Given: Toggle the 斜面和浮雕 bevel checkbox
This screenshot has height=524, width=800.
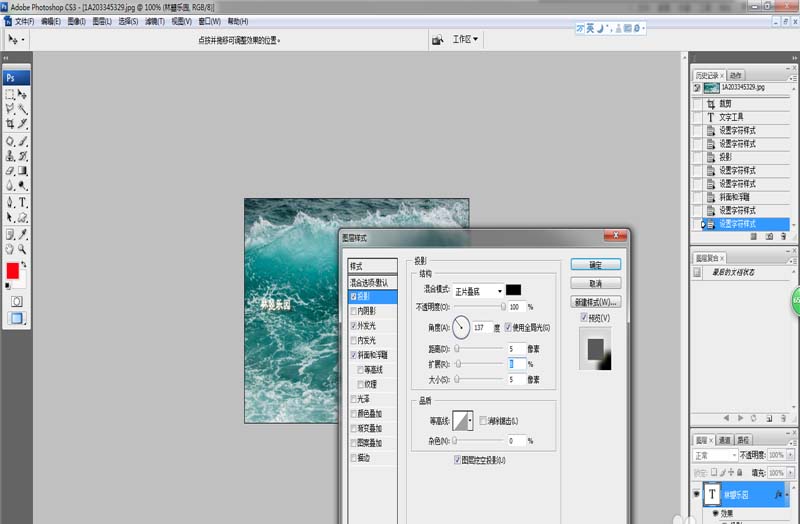Looking at the screenshot, I should tap(353, 355).
